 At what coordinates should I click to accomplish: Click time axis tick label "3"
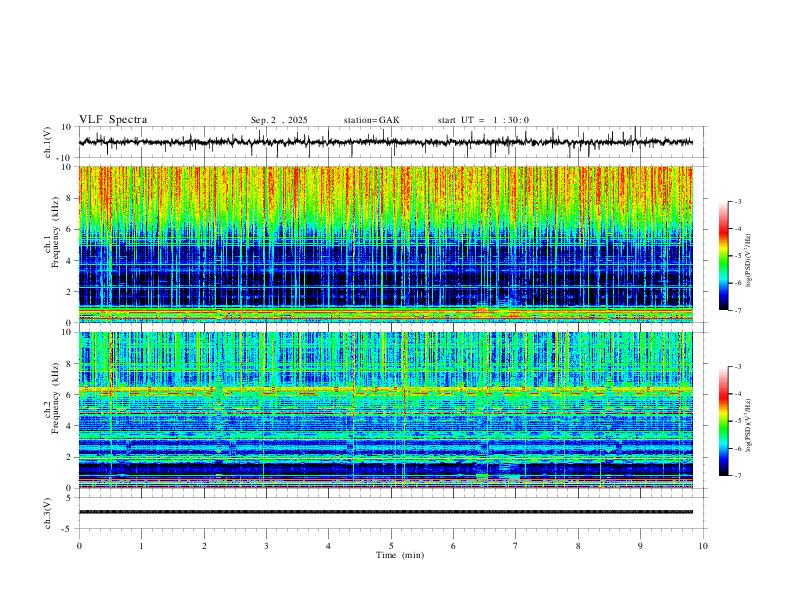(266, 546)
